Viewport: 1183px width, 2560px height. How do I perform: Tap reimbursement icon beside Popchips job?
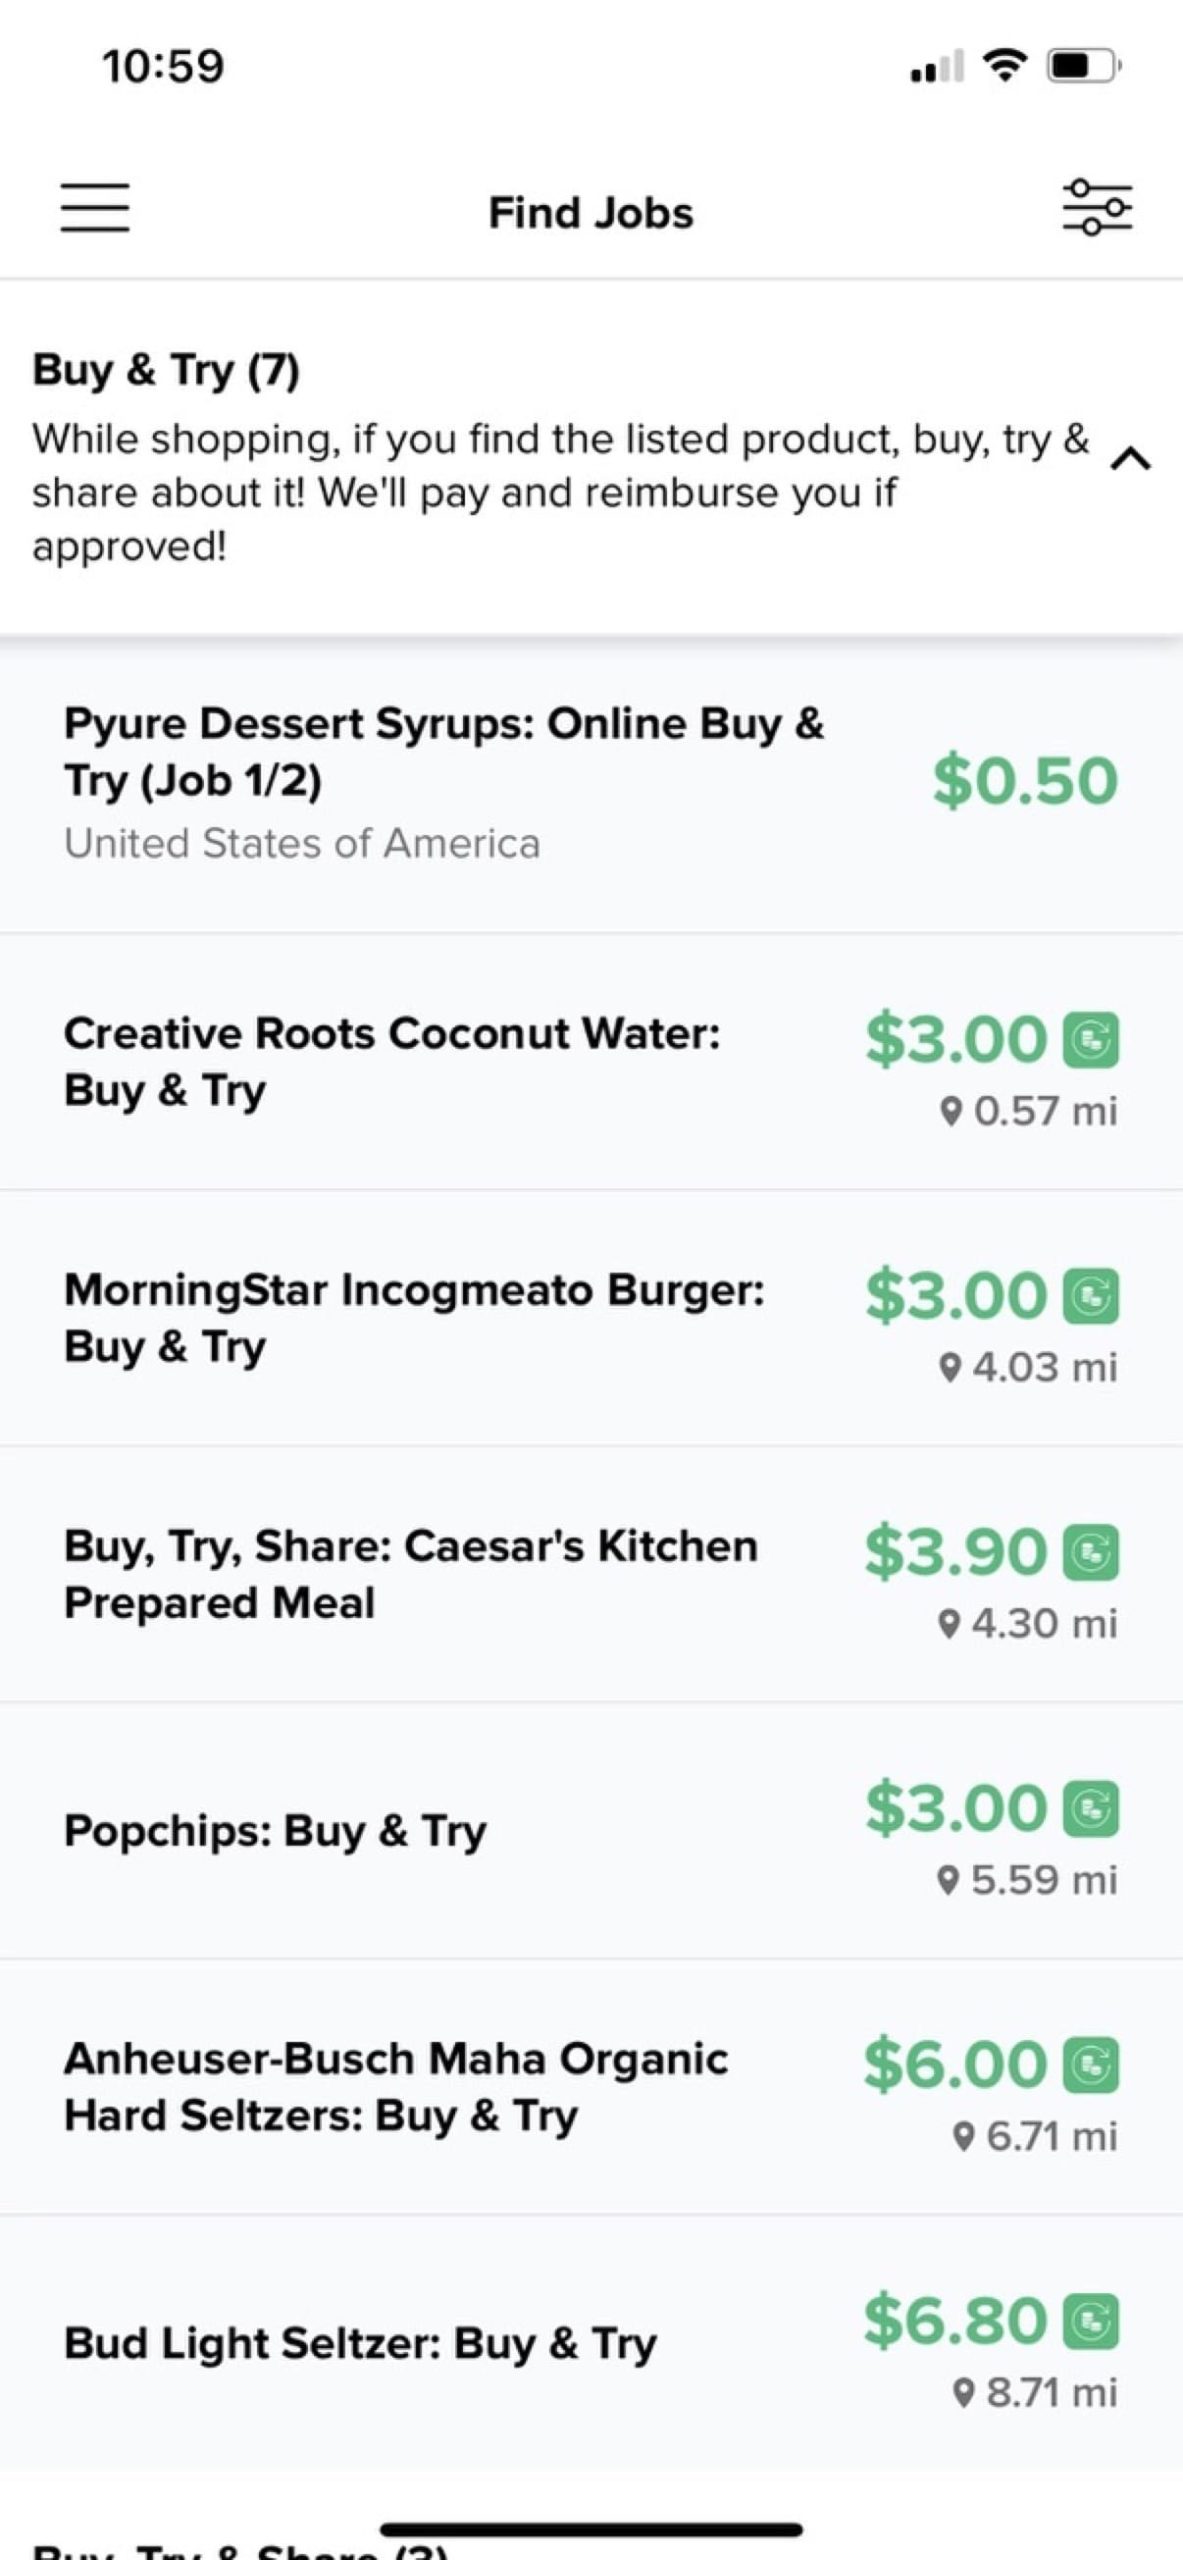coord(1091,1809)
